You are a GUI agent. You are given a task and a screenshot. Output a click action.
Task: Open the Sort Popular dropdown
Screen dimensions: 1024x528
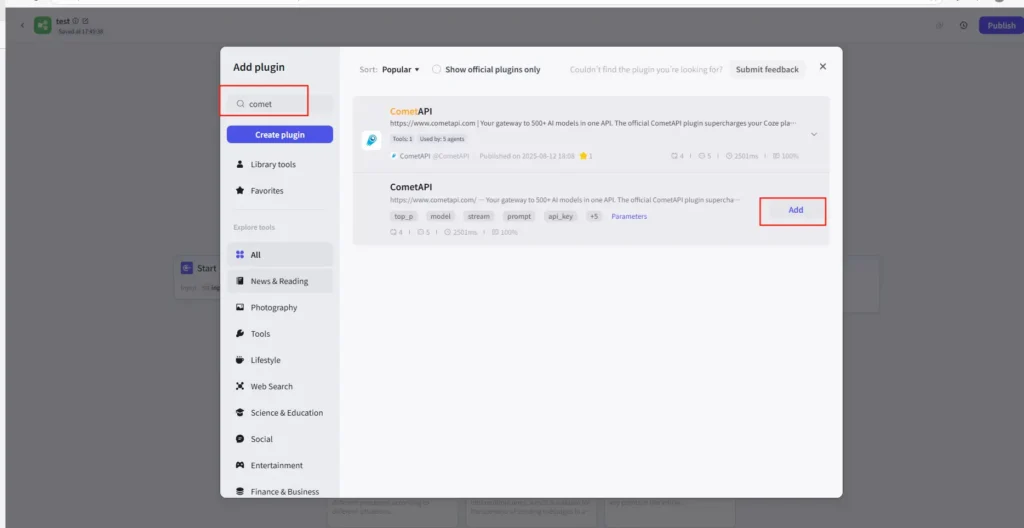pyautogui.click(x=400, y=69)
